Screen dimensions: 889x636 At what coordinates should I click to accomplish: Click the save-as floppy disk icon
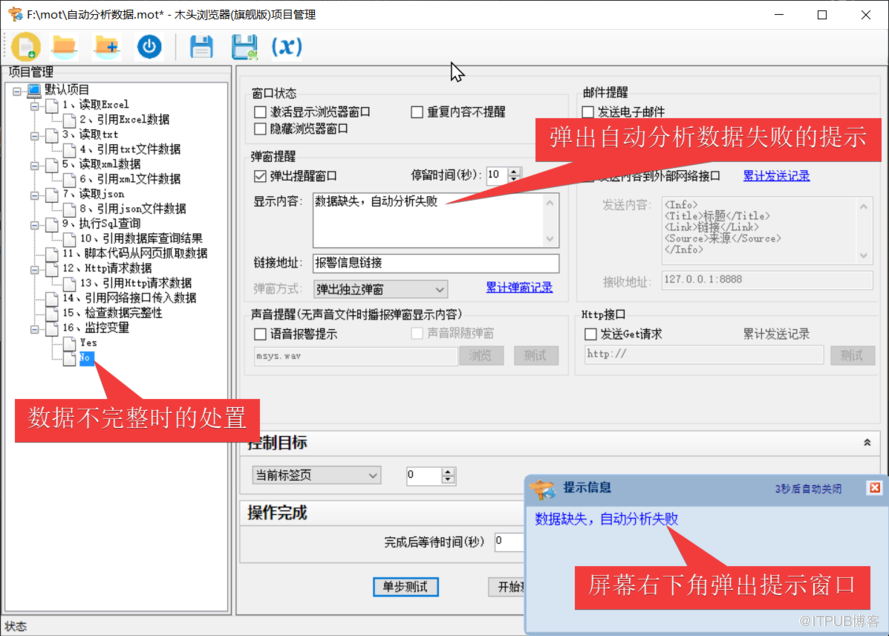(245, 46)
